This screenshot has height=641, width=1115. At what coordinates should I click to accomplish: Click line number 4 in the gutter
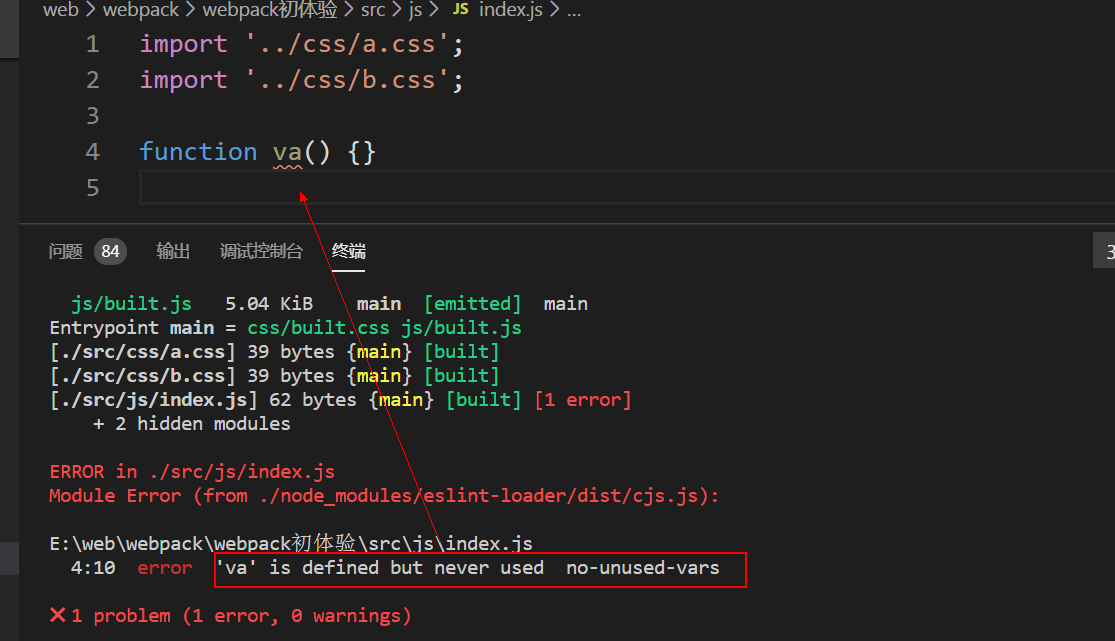click(x=92, y=152)
